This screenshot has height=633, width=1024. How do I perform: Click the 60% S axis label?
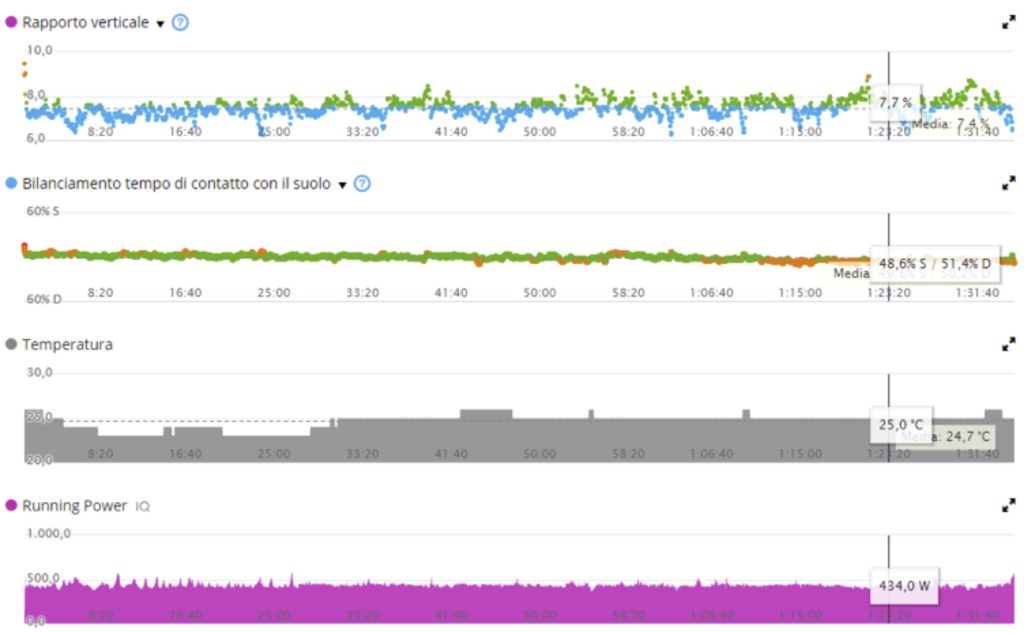[x=42, y=211]
